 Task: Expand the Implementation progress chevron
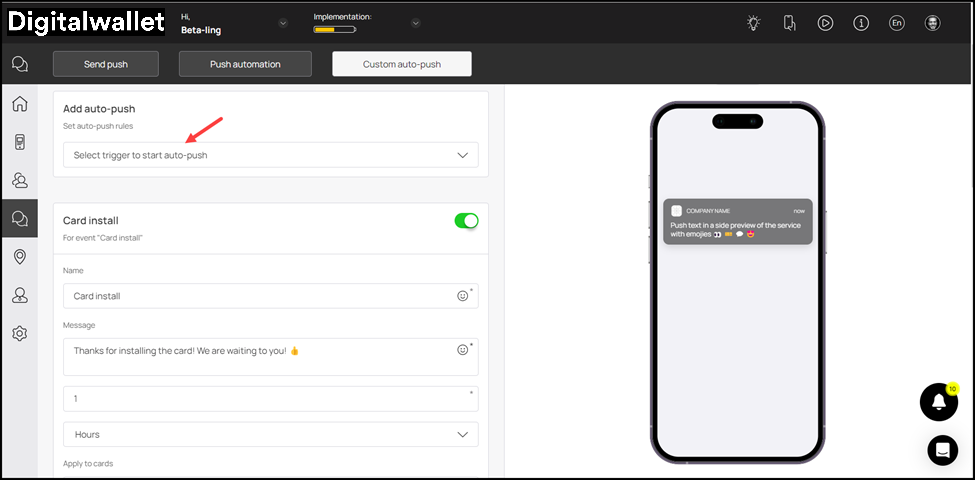point(415,23)
